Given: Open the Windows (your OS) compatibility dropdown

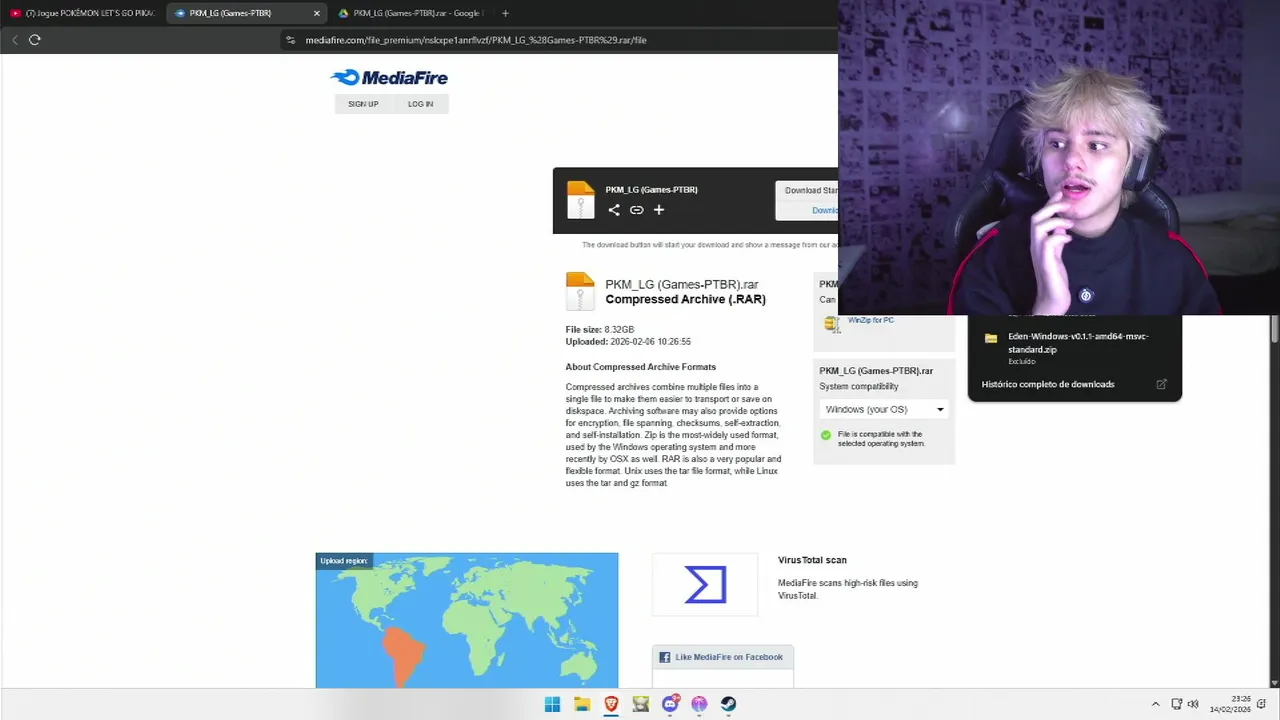Looking at the screenshot, I should point(884,409).
